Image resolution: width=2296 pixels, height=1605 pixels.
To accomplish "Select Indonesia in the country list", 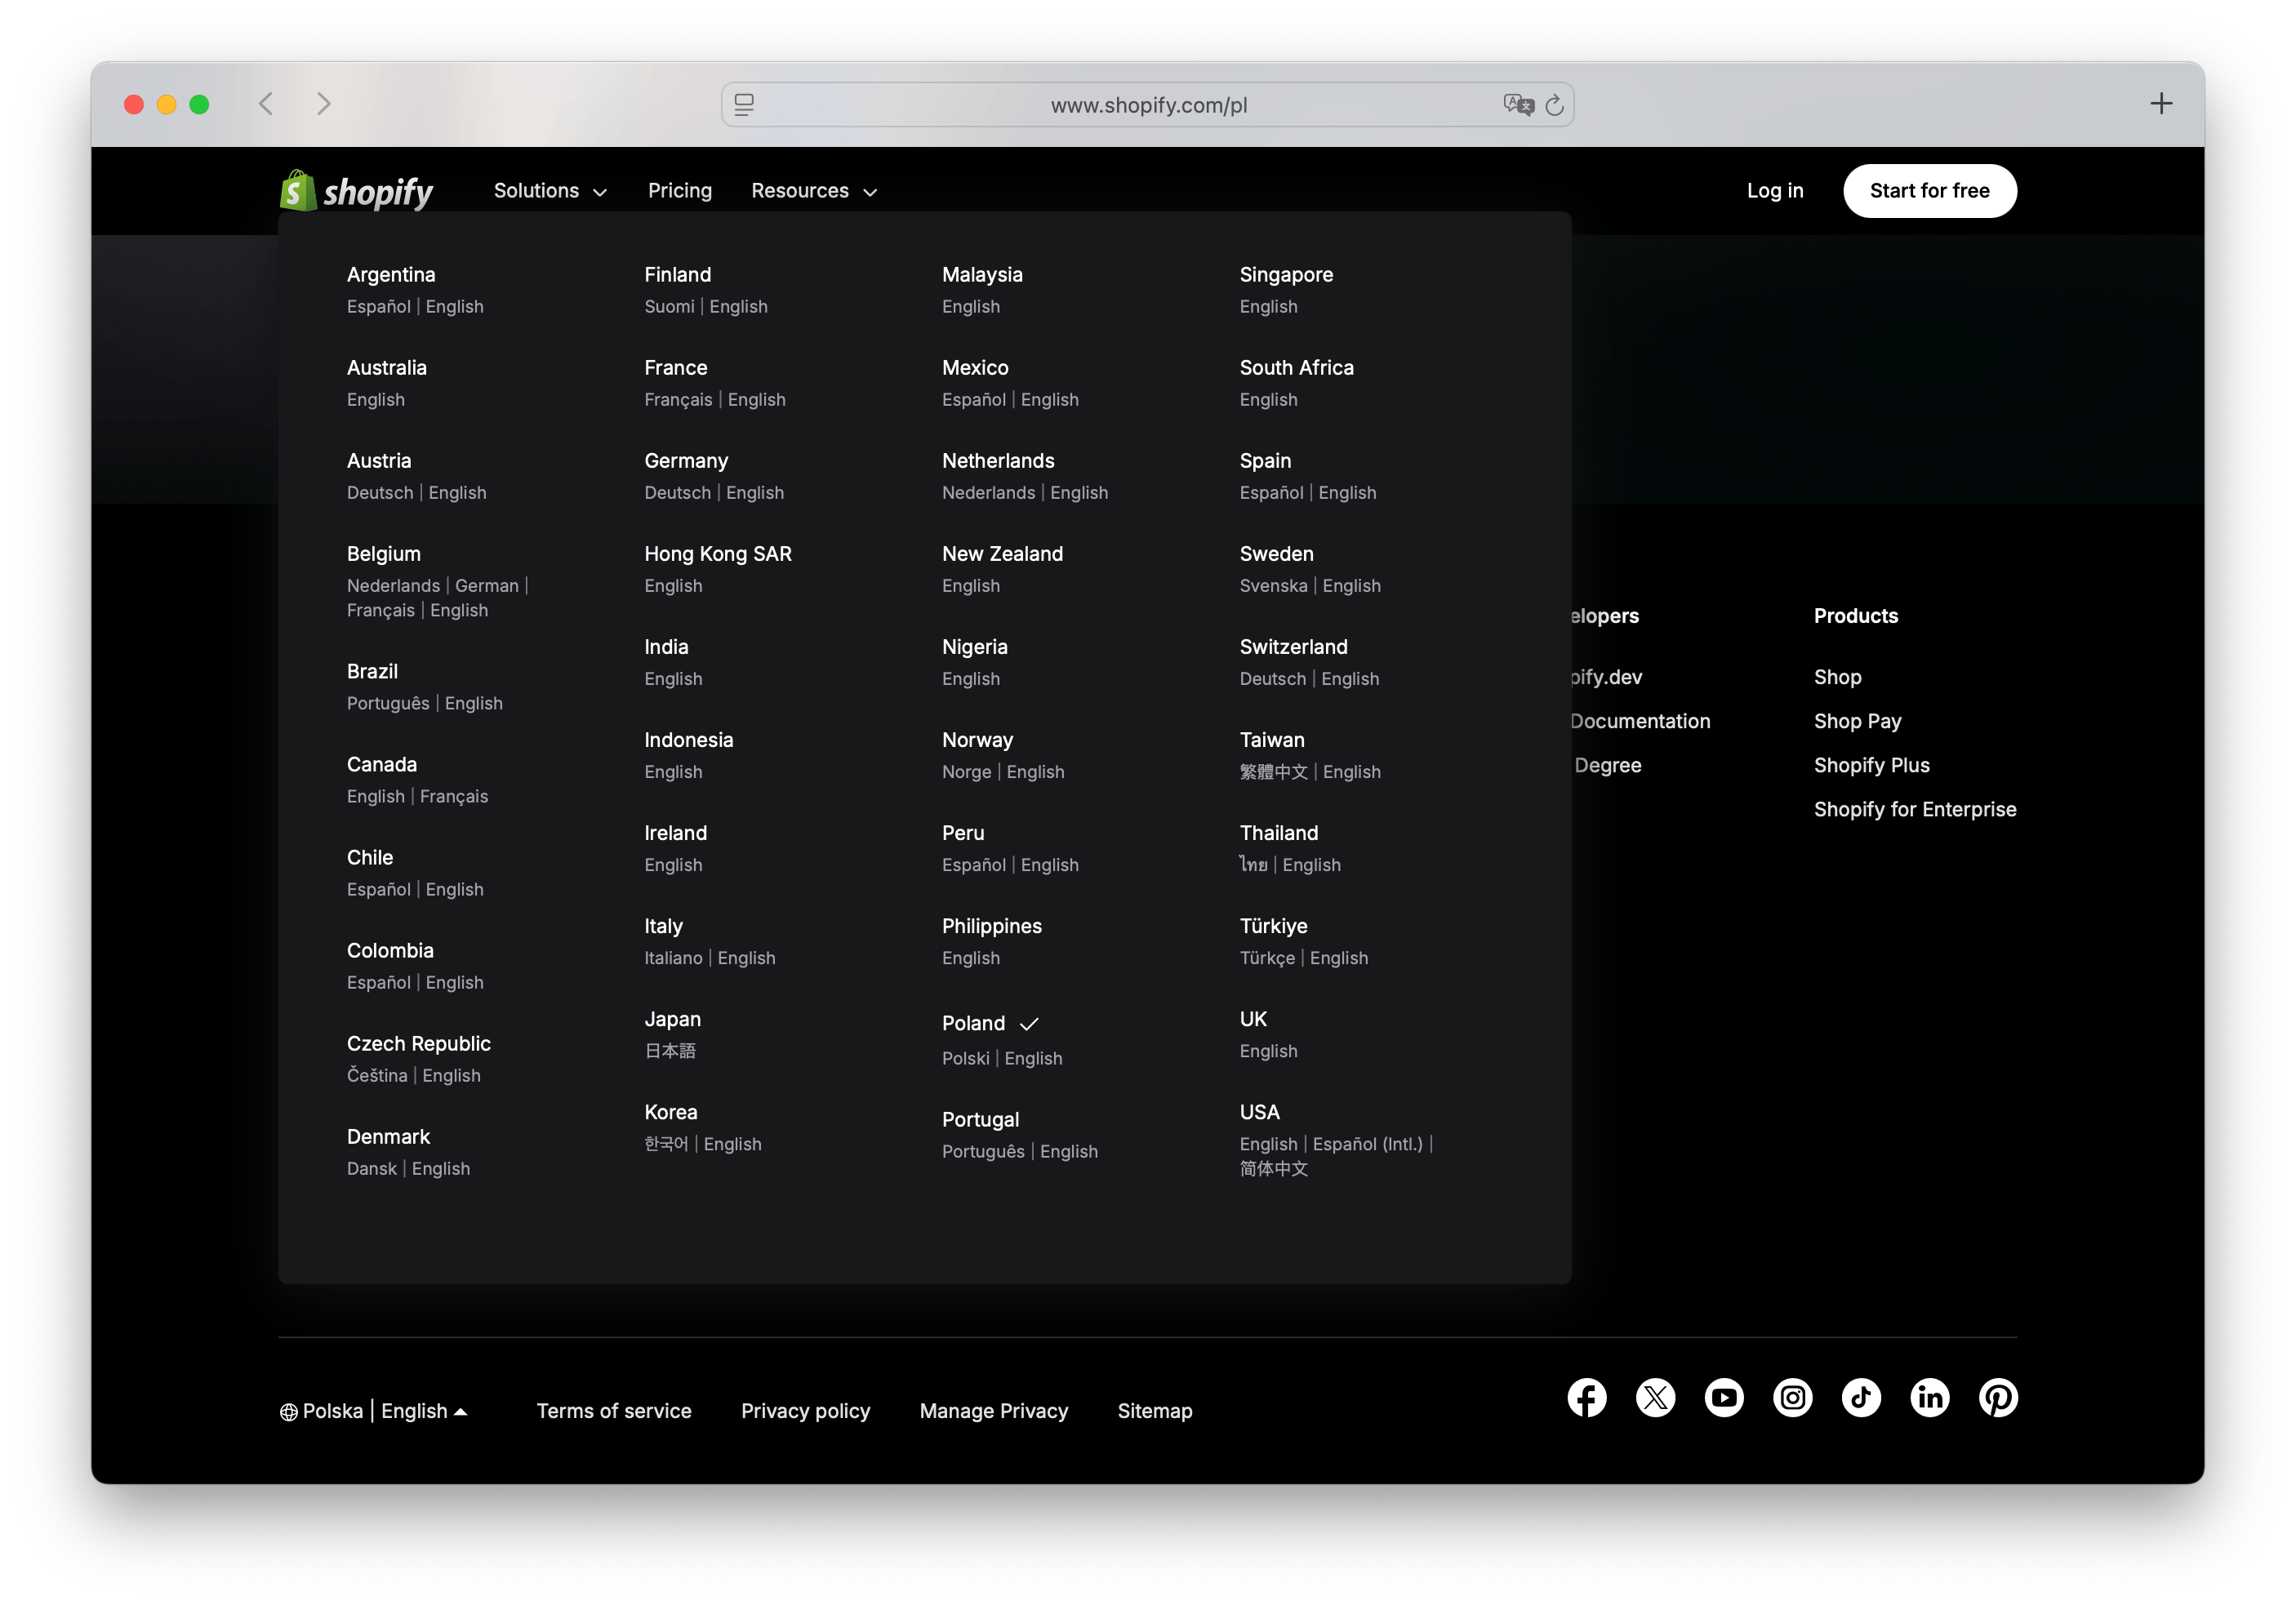I will 689,740.
